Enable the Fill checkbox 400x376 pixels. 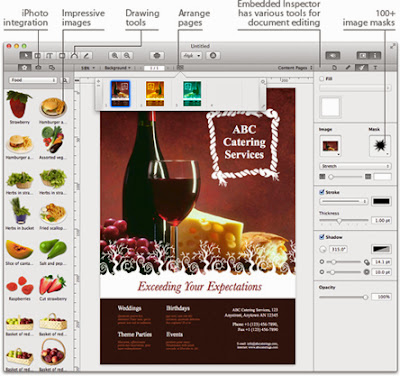pos(322,79)
